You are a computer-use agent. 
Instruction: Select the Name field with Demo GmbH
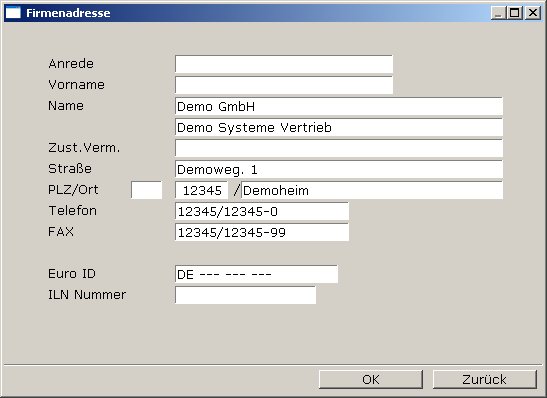(x=339, y=106)
